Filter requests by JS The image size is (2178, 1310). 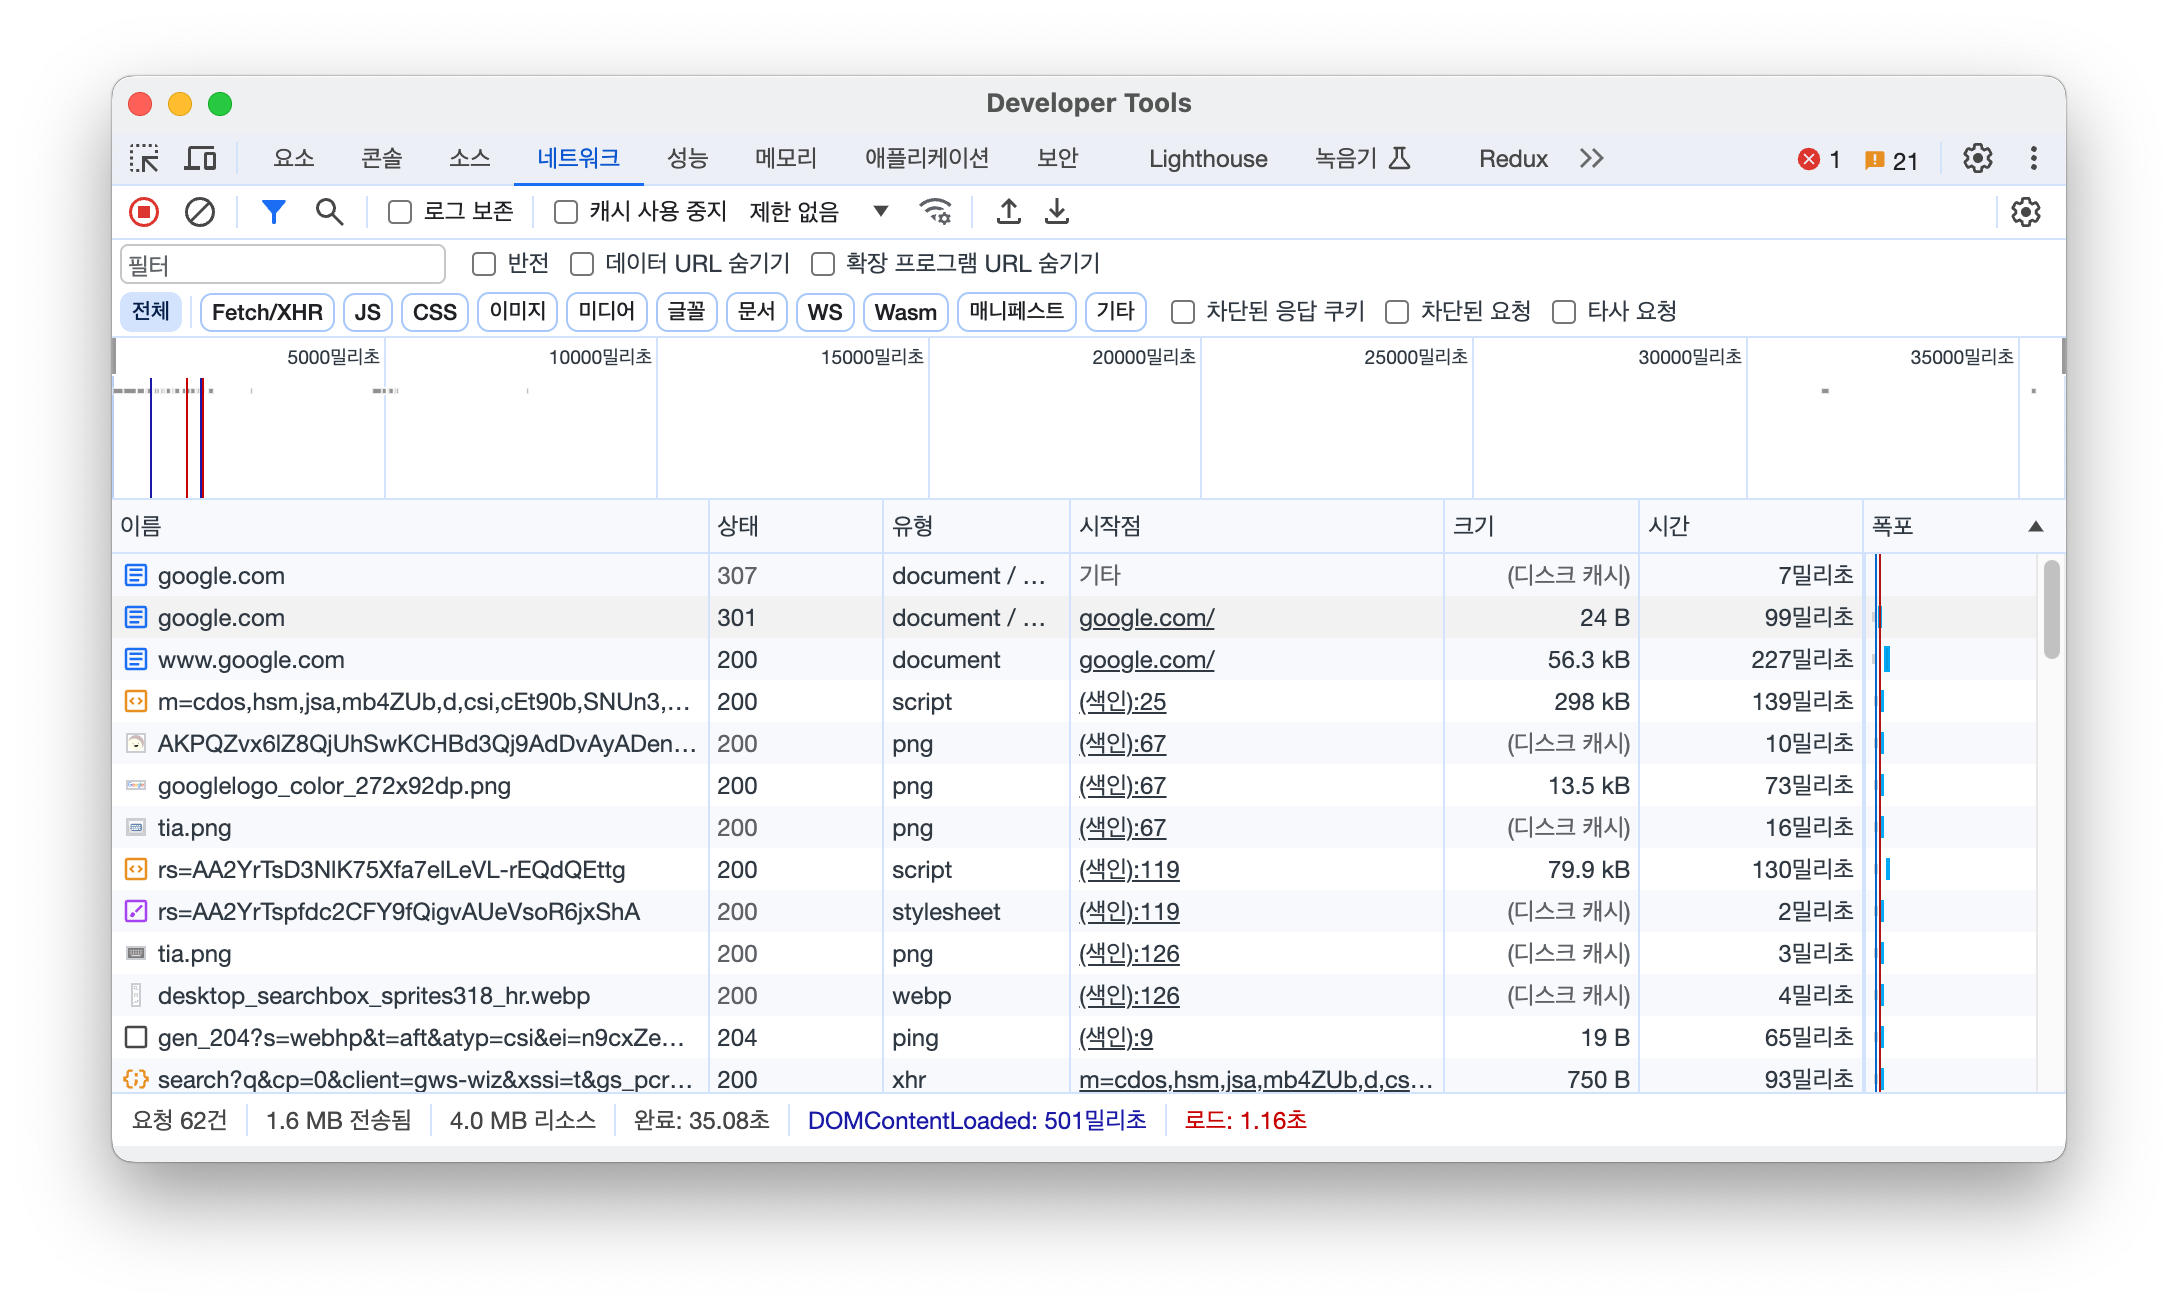click(367, 312)
